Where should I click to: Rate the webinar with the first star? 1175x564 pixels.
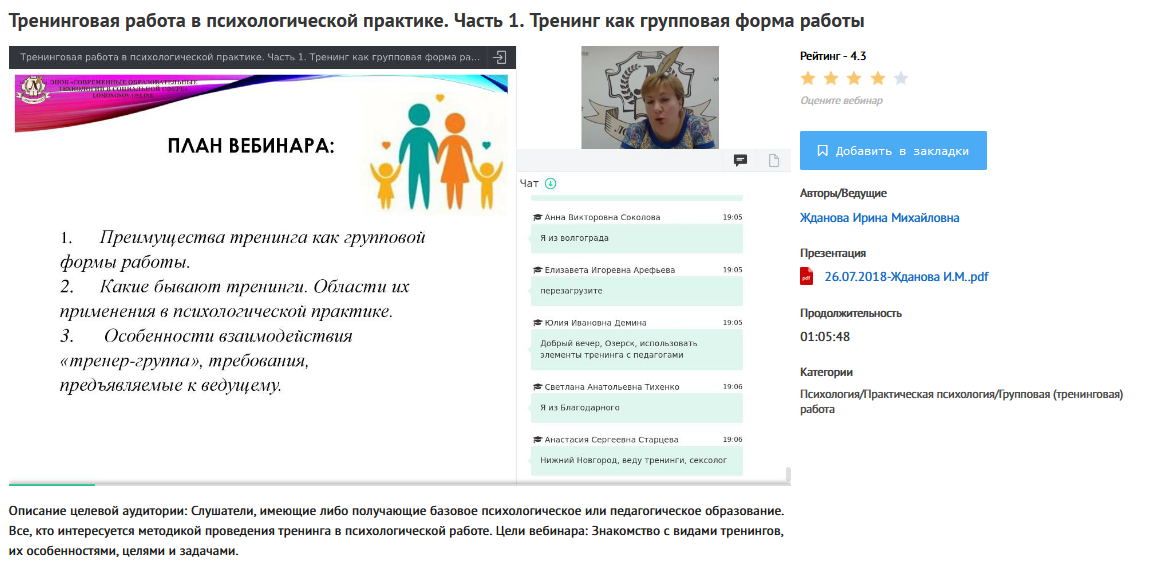click(x=808, y=78)
